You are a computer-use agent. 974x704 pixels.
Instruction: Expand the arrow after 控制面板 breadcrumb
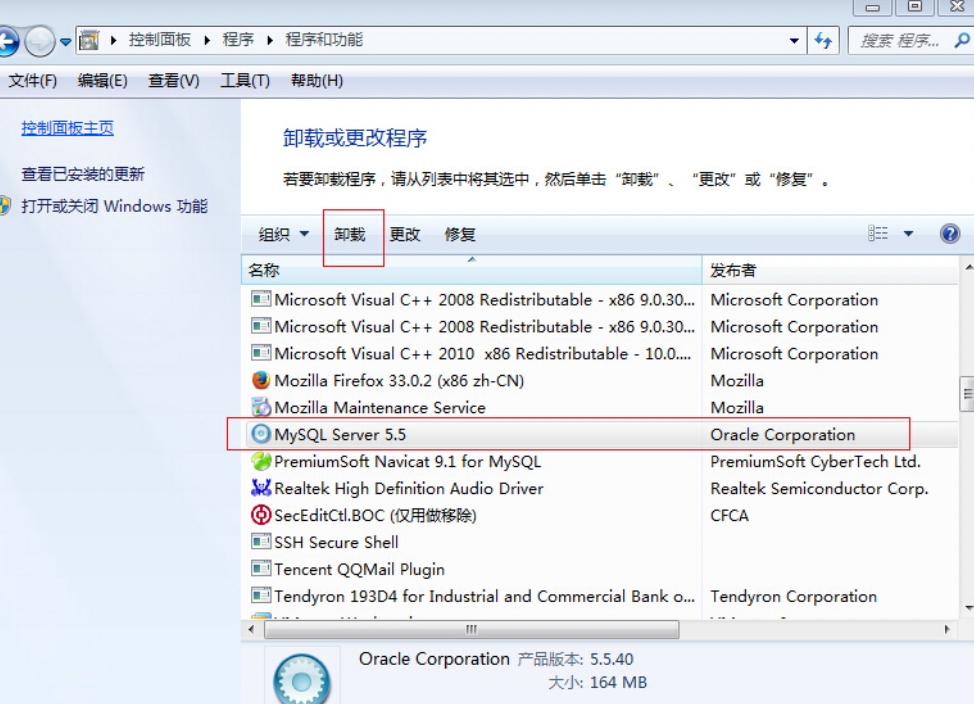tap(207, 40)
